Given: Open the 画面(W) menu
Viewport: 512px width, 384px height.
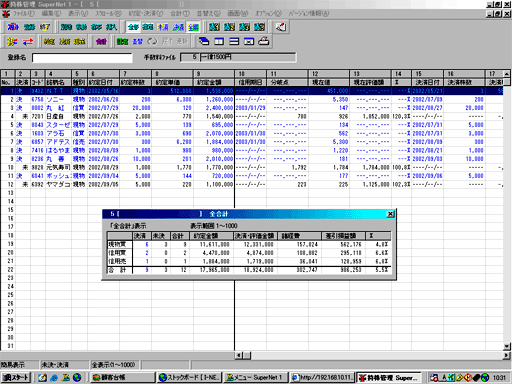Looking at the screenshot, I should coord(238,14).
